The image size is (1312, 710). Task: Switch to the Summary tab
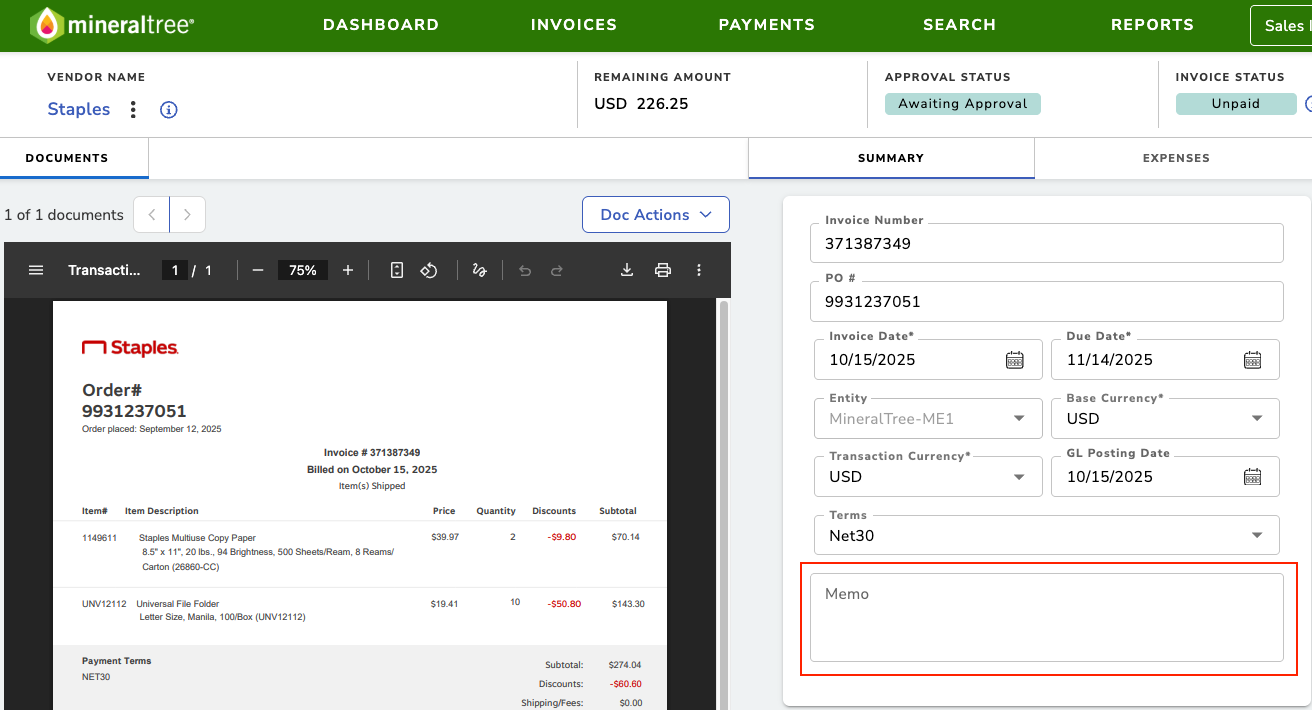pos(891,158)
